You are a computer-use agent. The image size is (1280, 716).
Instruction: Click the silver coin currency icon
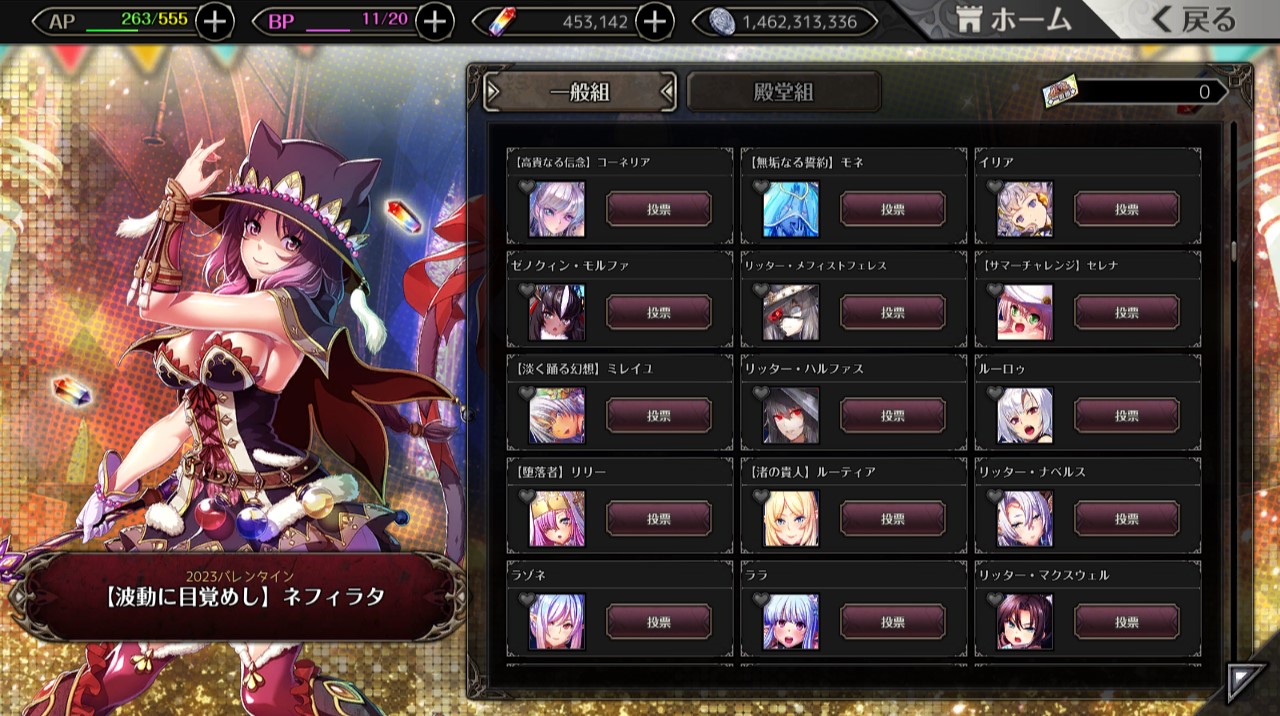(721, 22)
